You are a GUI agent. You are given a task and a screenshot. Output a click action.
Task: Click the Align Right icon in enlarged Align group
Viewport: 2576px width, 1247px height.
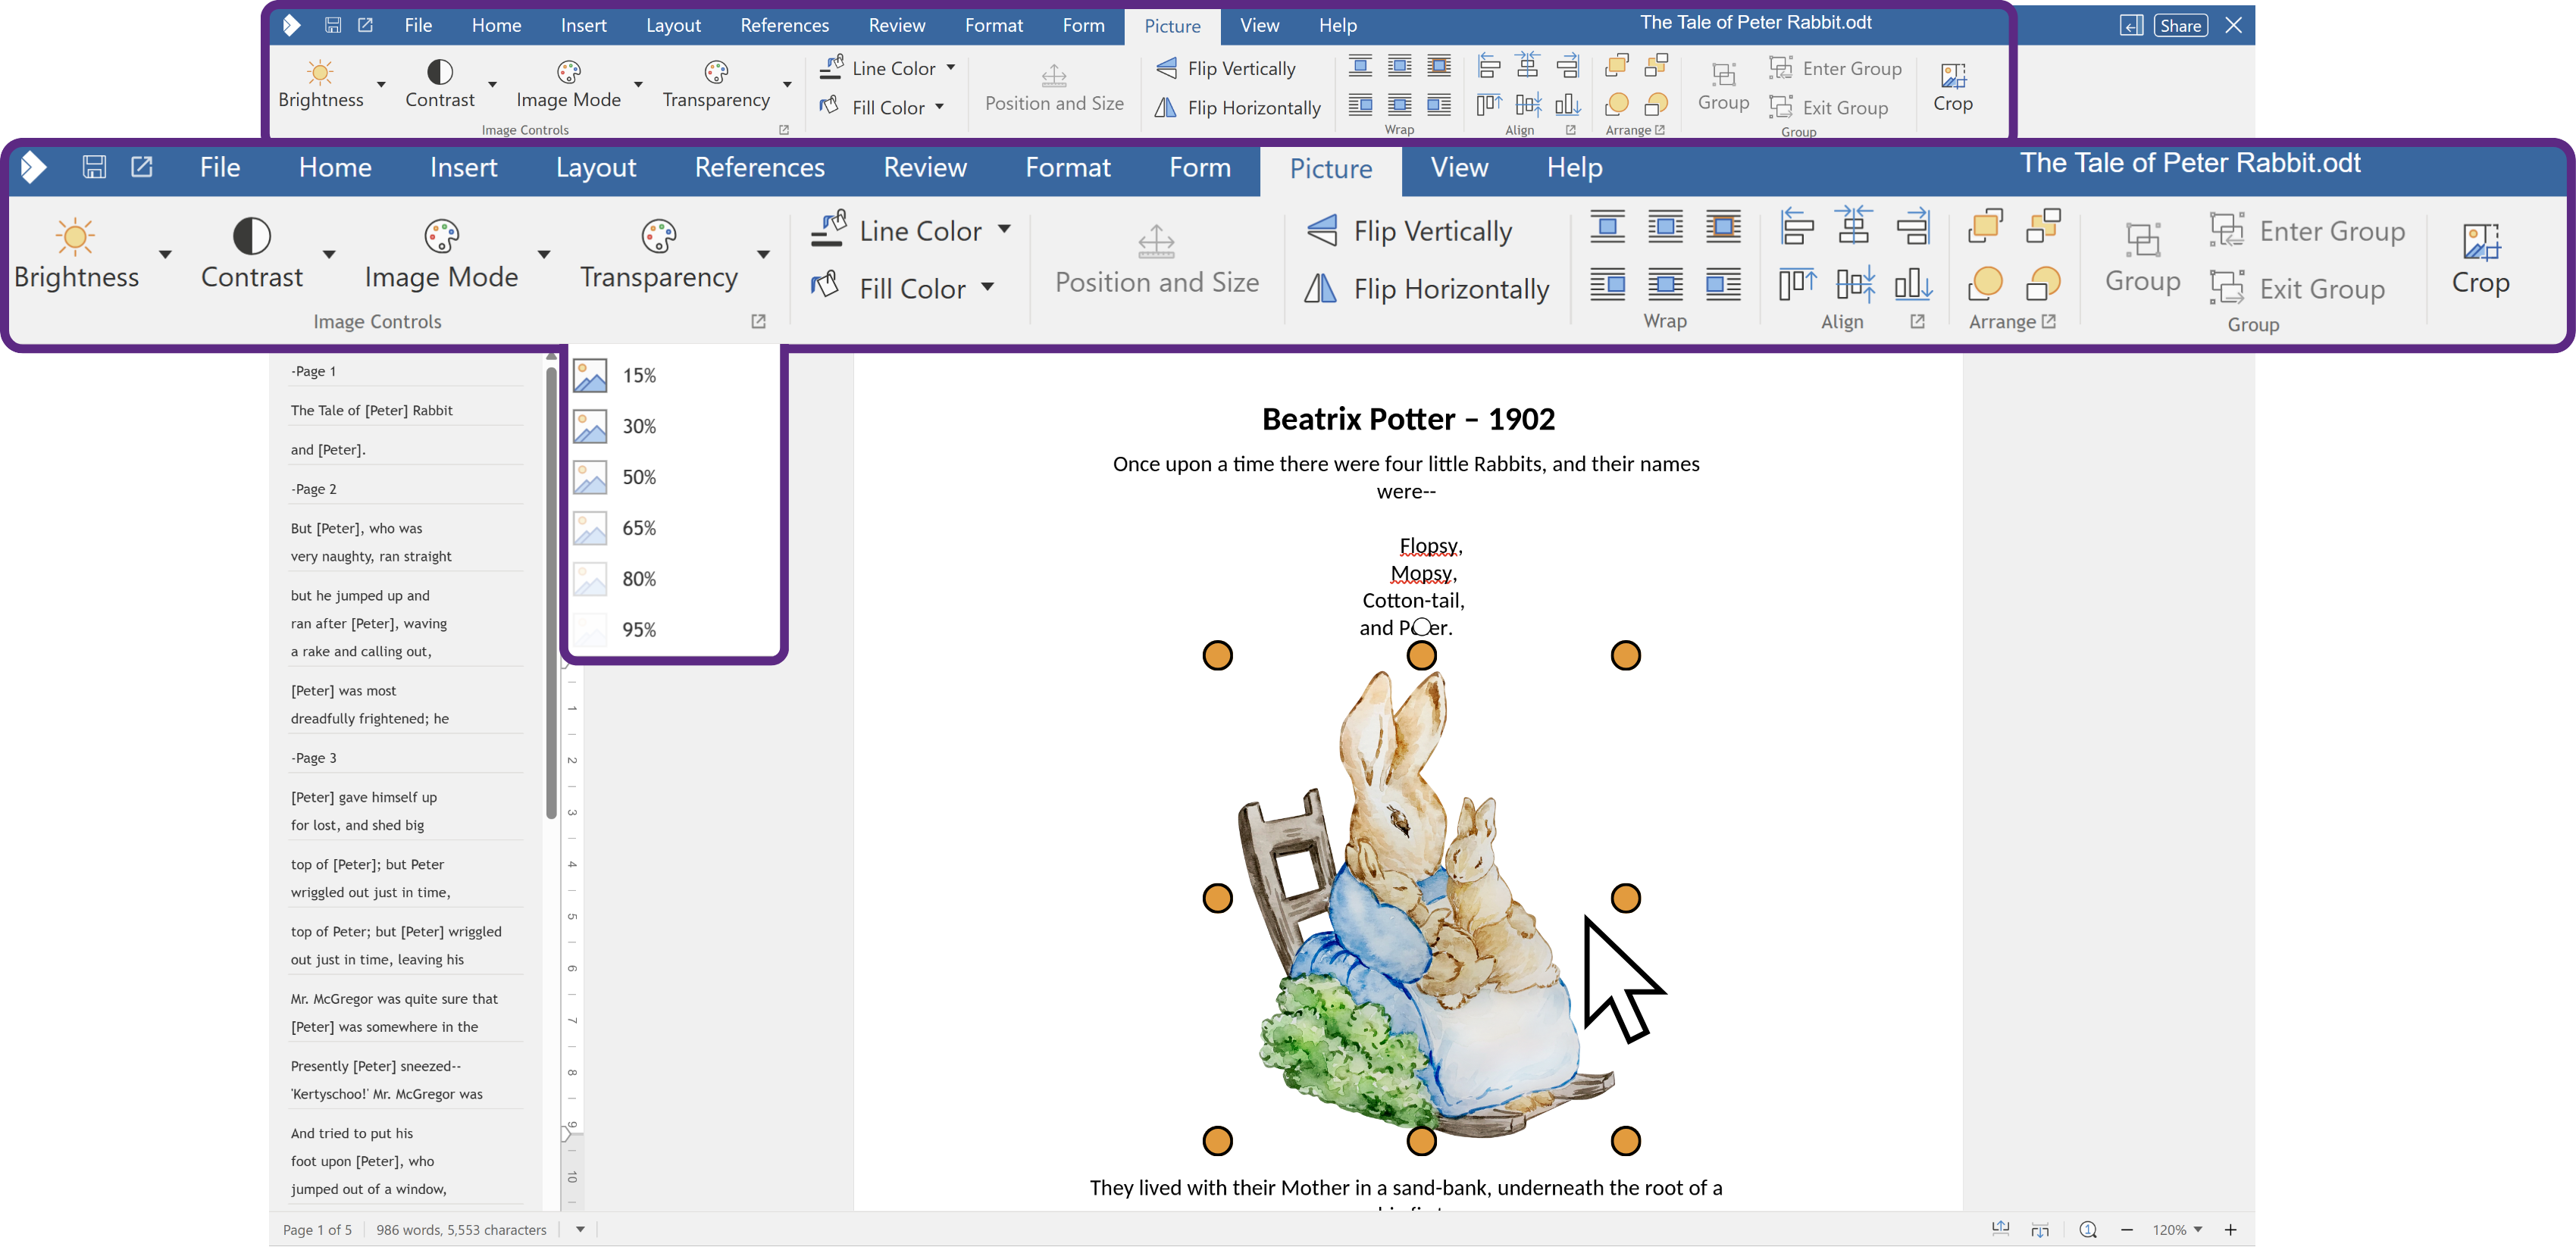(x=1913, y=227)
